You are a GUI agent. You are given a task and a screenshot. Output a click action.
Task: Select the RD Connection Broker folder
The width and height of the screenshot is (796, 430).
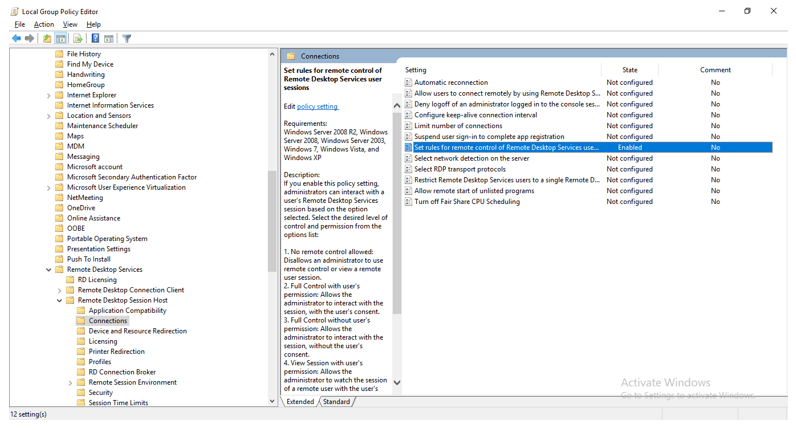point(122,372)
